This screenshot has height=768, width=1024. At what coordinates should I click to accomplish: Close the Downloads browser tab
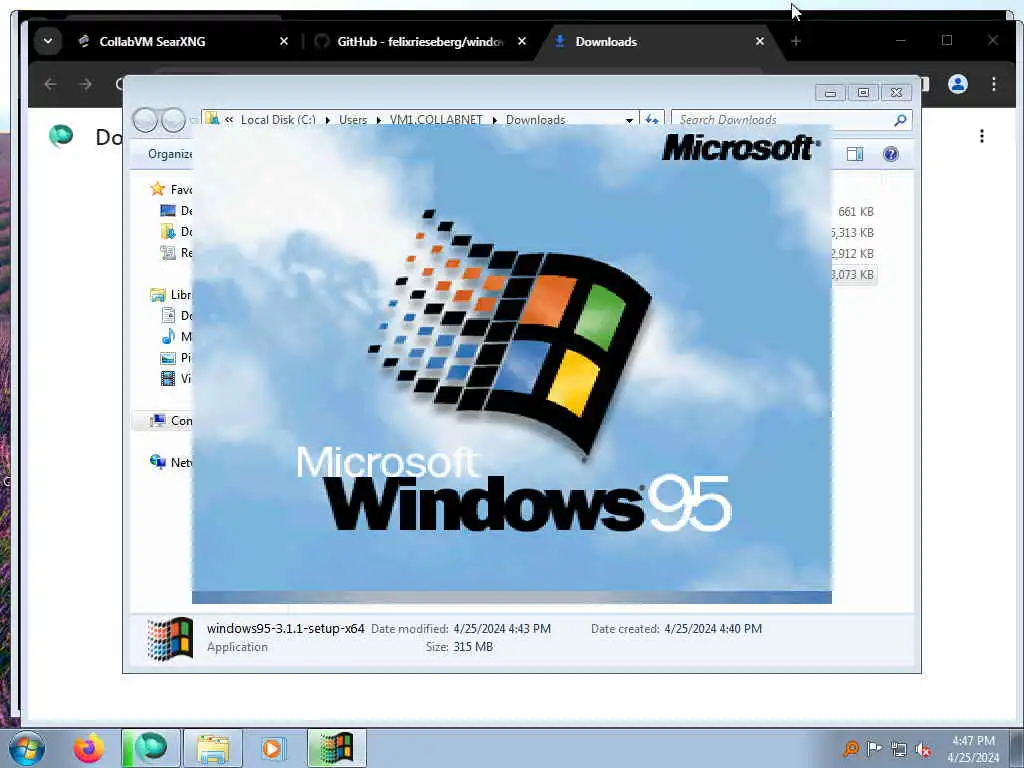[x=760, y=41]
